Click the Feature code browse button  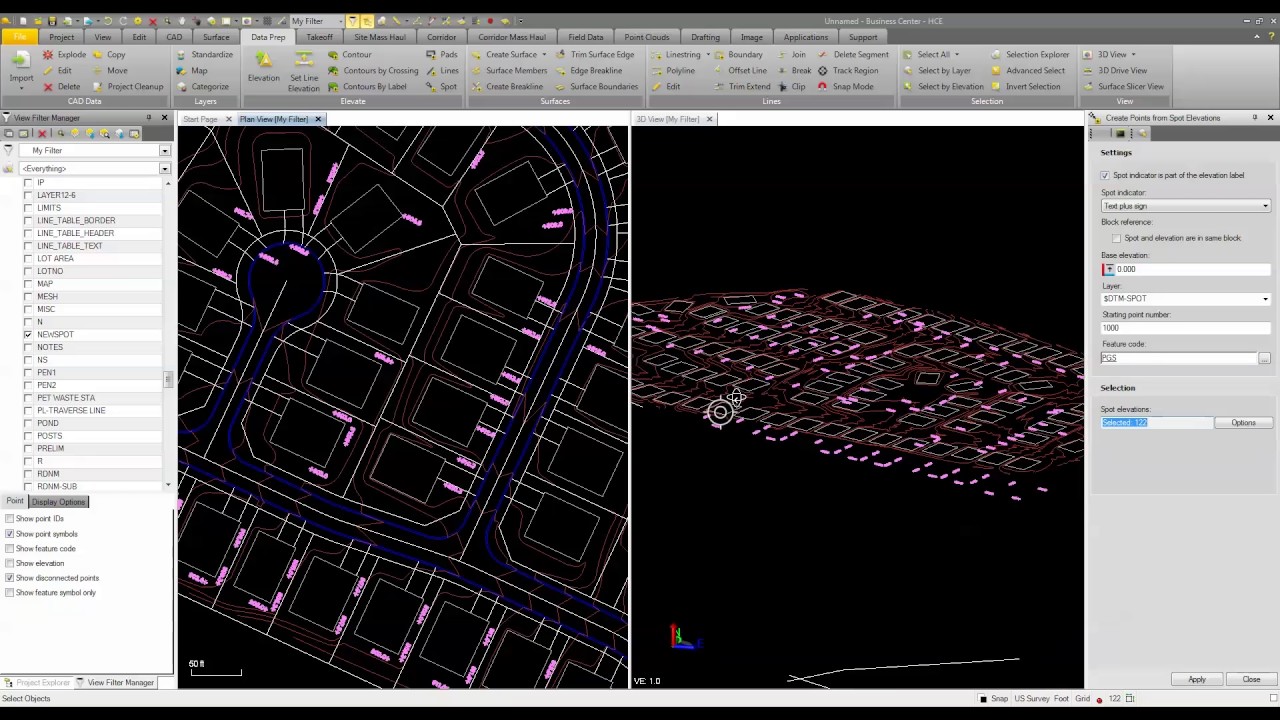pos(1264,358)
